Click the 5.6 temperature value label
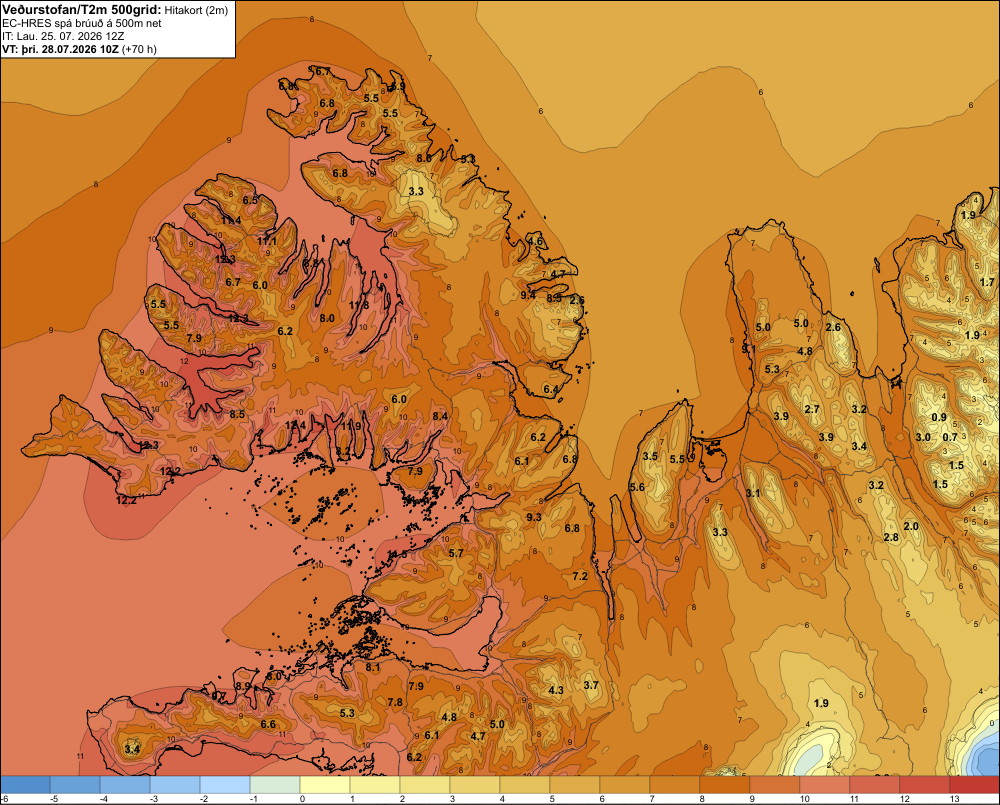Image resolution: width=1000 pixels, height=805 pixels. coord(637,487)
